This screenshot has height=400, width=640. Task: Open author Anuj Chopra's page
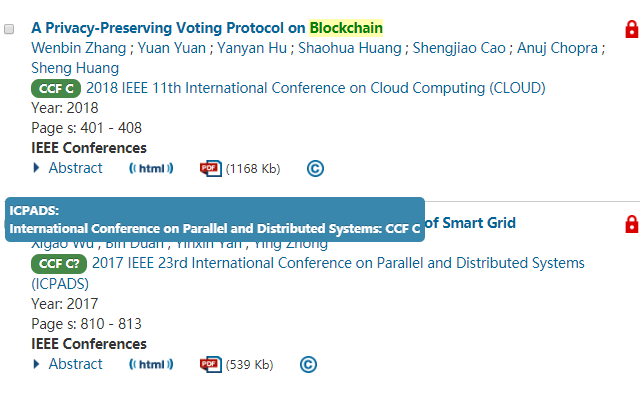click(558, 48)
